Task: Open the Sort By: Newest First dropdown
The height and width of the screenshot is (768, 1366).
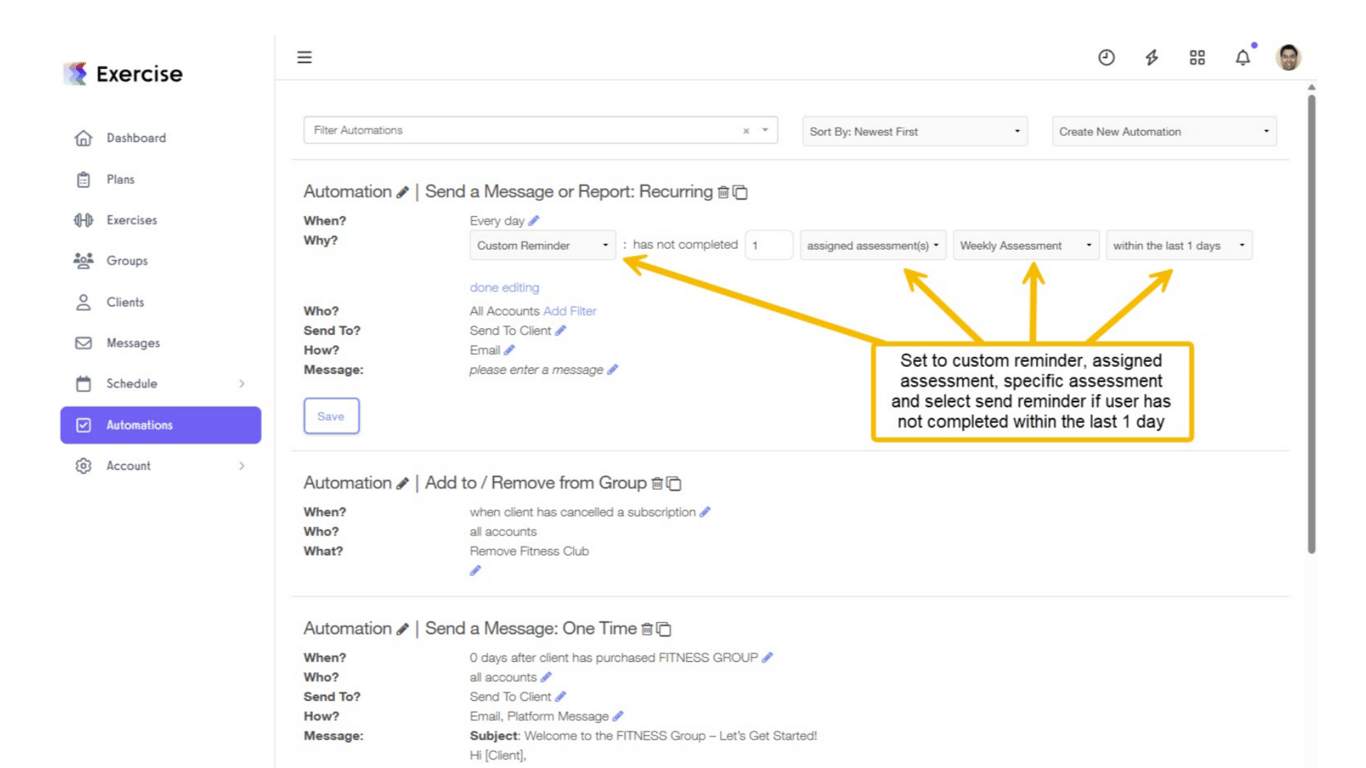Action: tap(913, 130)
